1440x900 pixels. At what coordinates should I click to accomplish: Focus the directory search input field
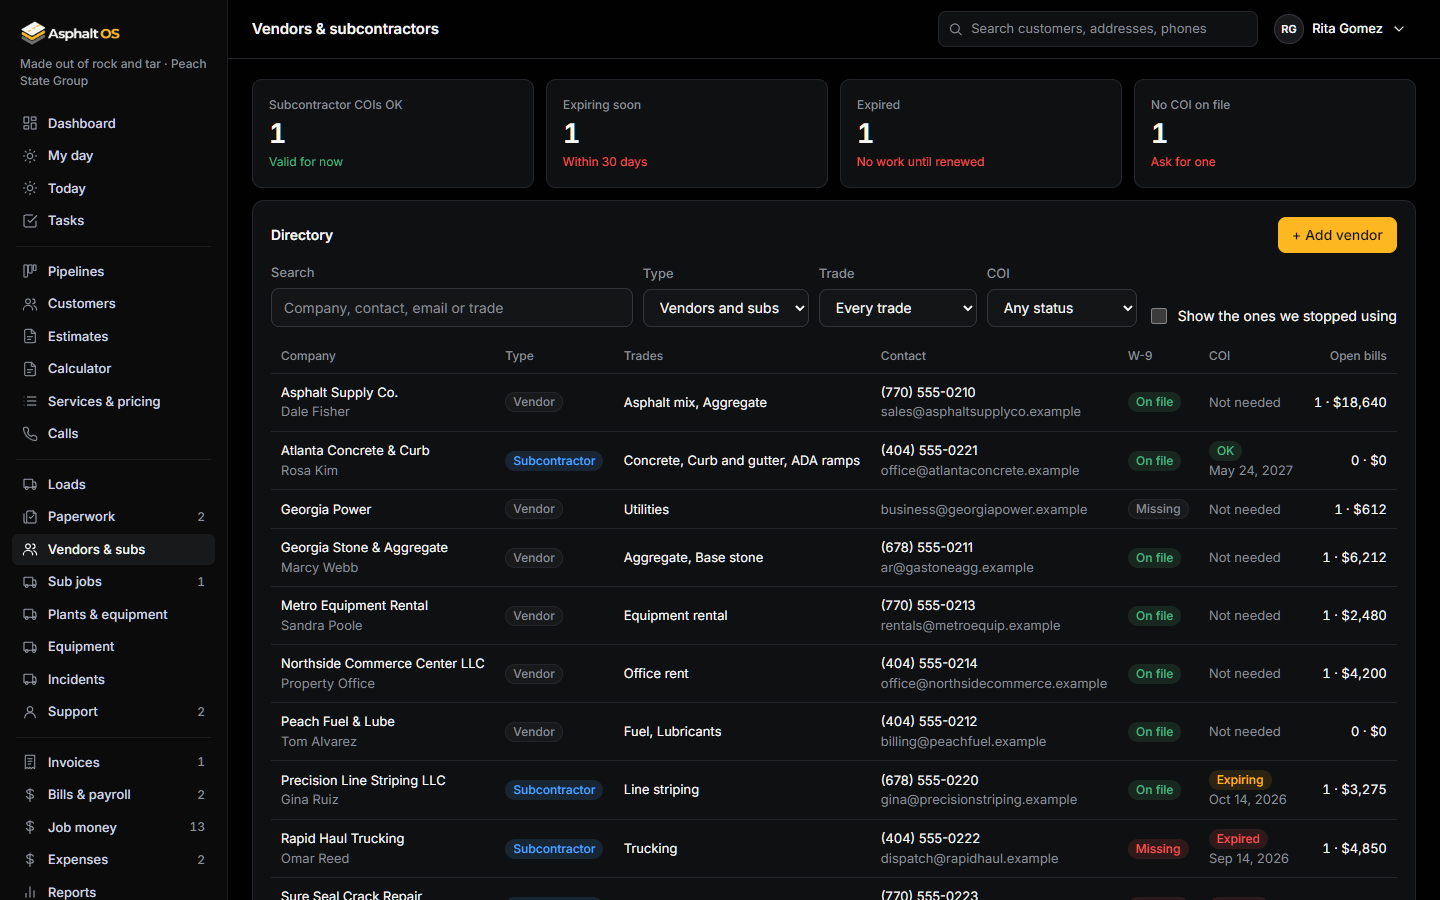452,308
